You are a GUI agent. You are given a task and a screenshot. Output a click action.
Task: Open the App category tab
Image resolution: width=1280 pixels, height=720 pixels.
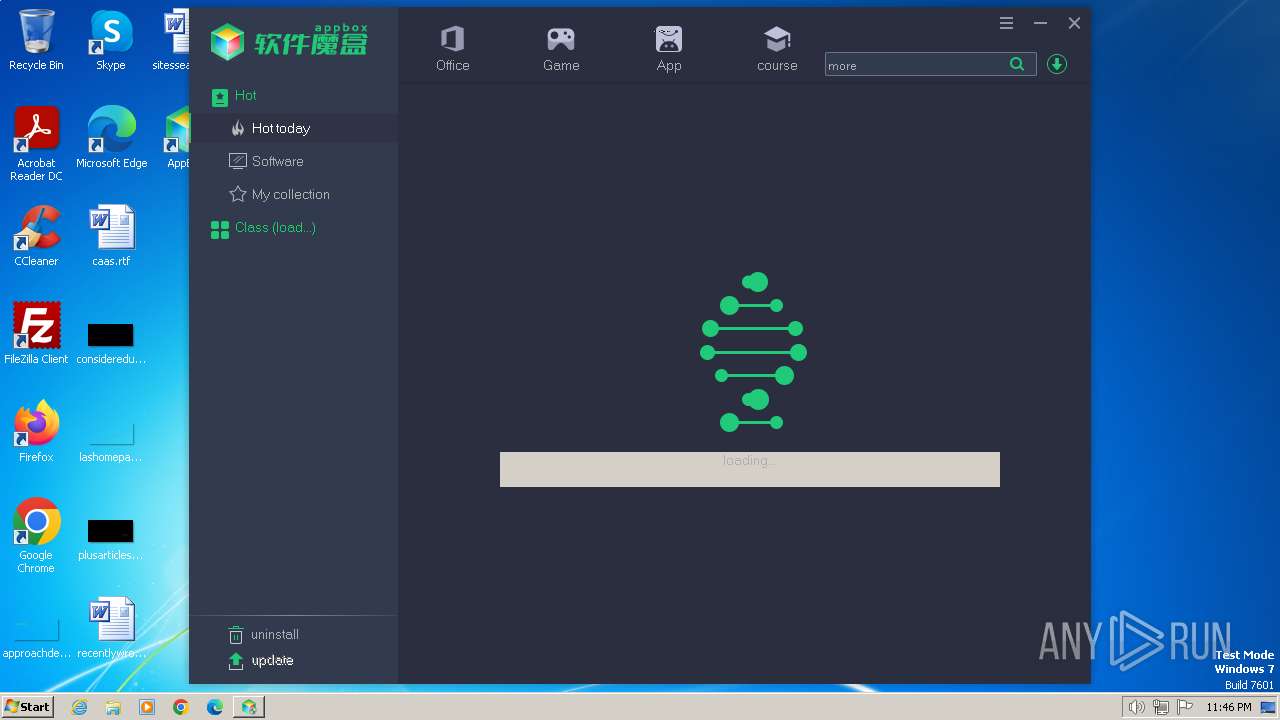pos(669,49)
